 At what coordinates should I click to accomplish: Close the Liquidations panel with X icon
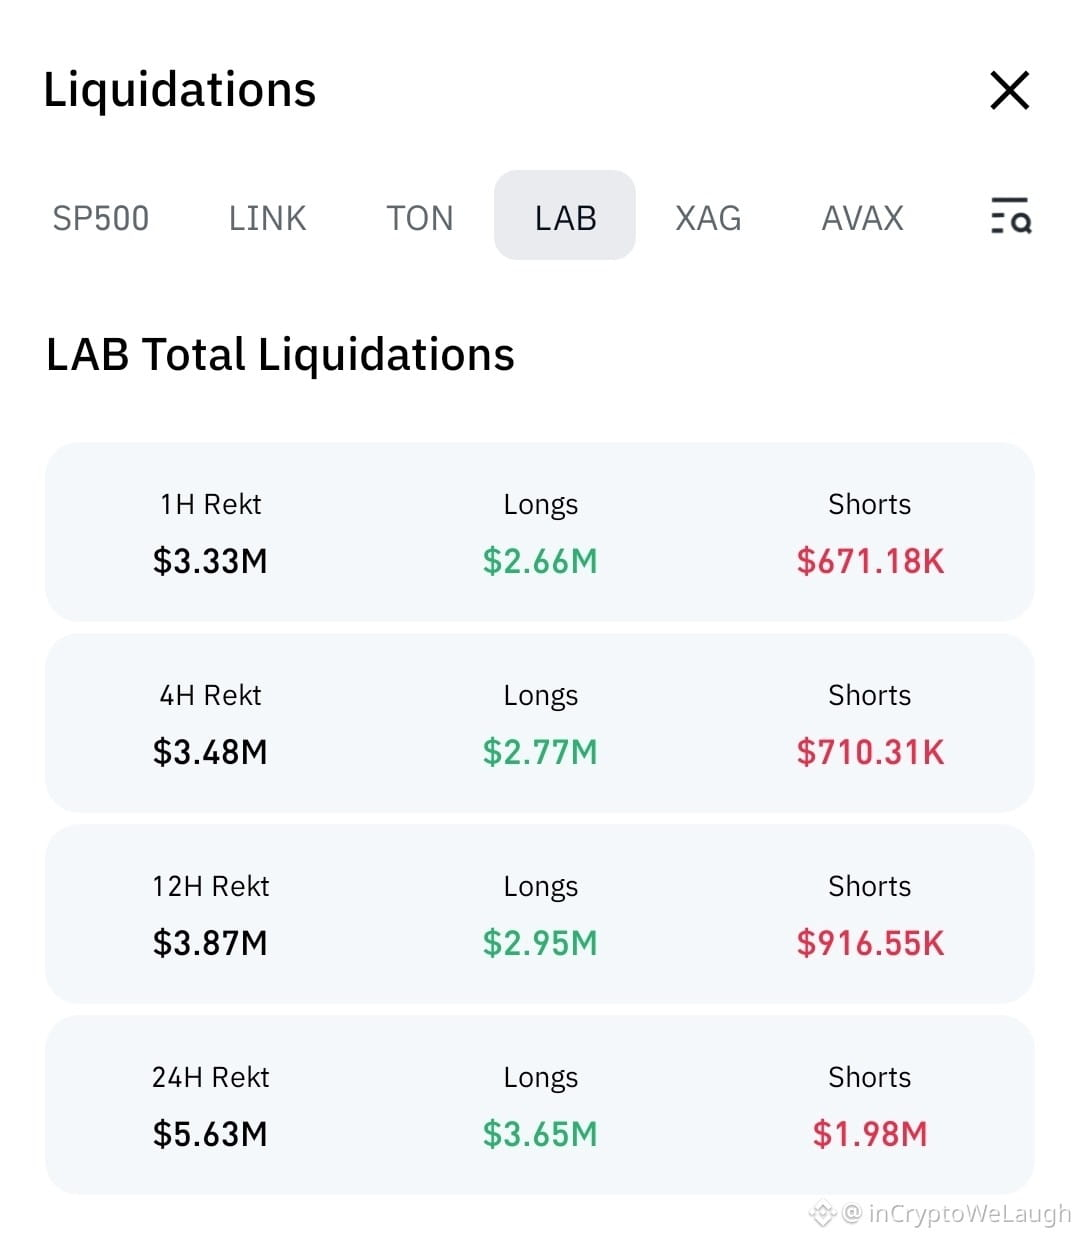pyautogui.click(x=1009, y=90)
